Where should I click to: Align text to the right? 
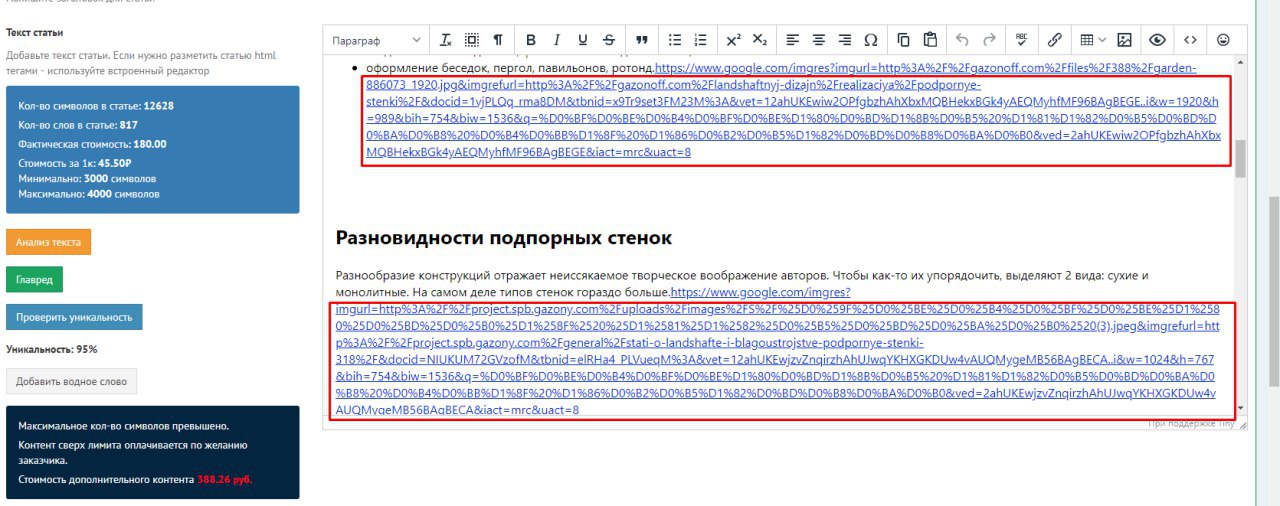[x=845, y=40]
